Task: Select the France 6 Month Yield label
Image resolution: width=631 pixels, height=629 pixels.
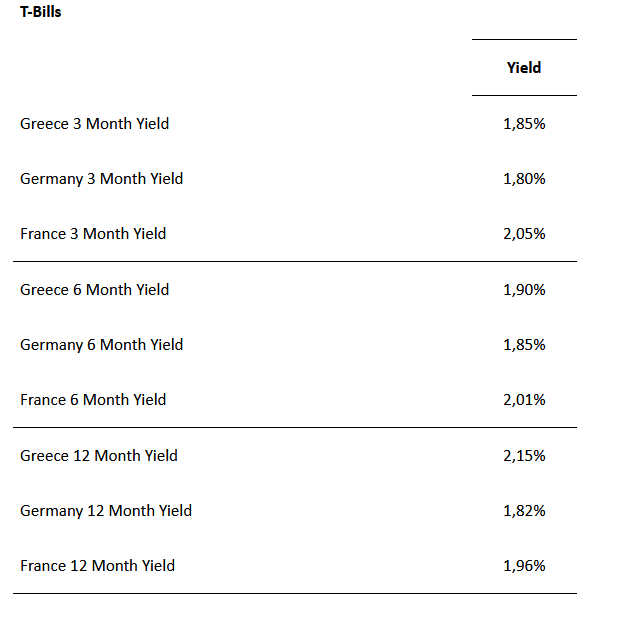Action: [x=93, y=400]
